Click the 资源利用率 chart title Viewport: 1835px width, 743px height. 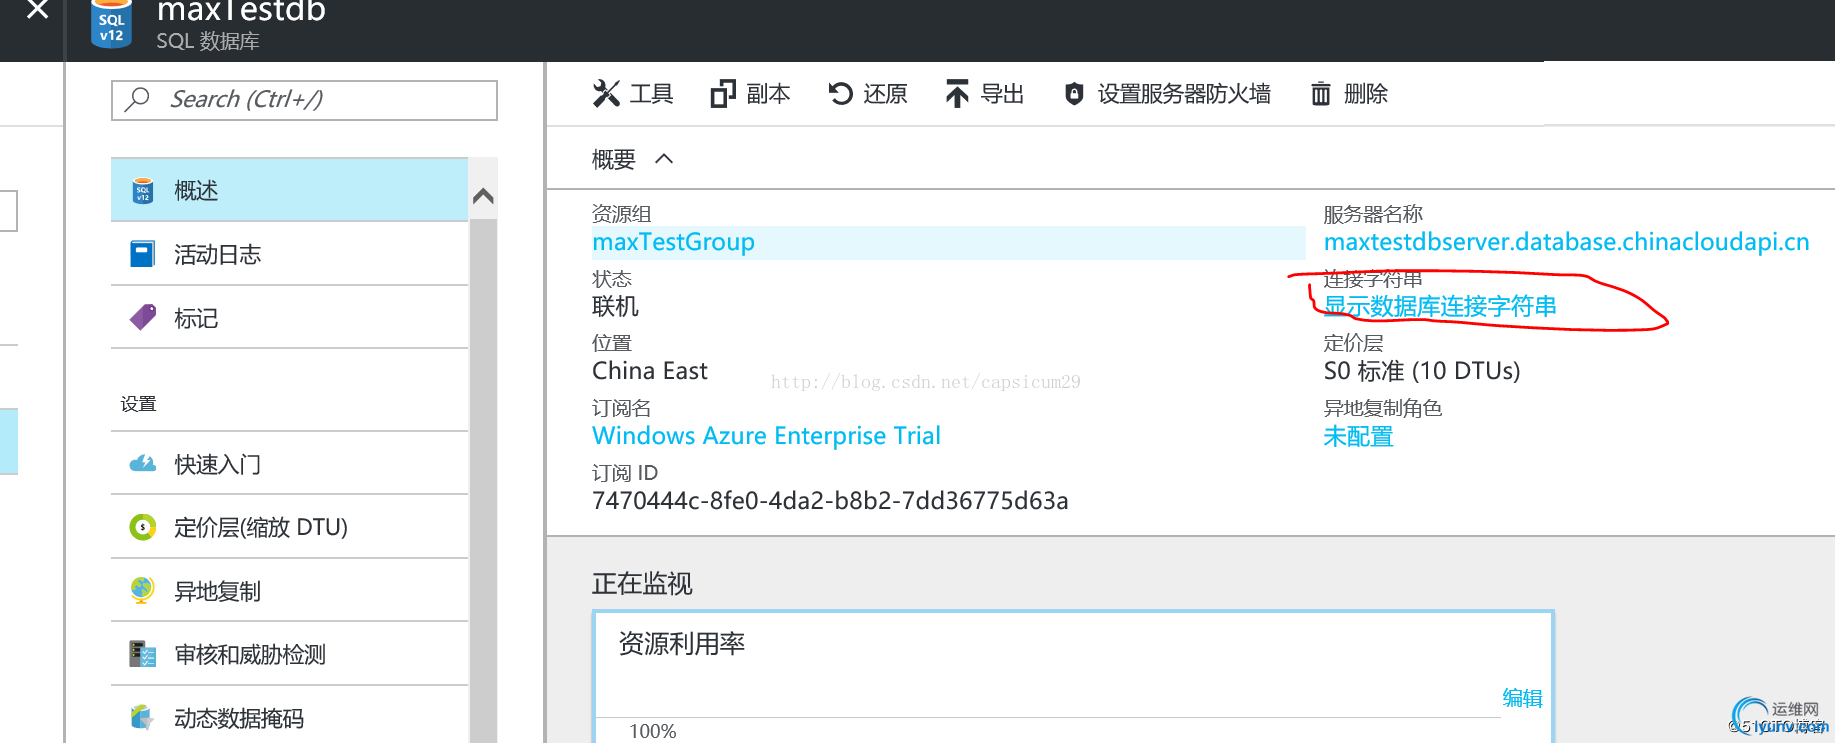(x=682, y=643)
